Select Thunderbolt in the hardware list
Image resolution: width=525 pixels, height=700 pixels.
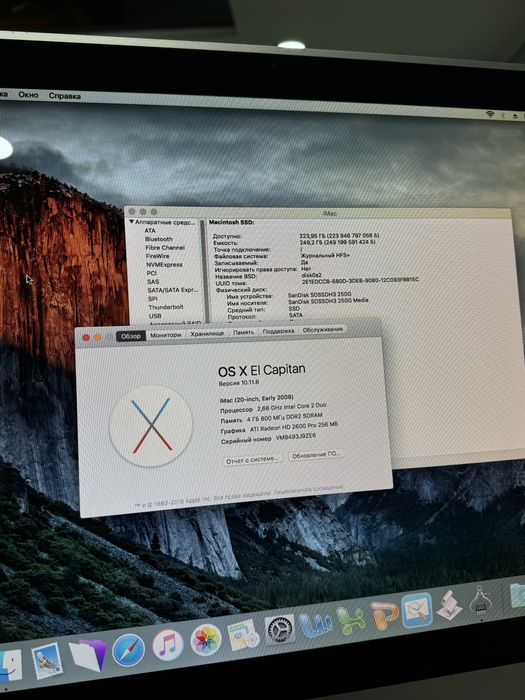point(166,307)
